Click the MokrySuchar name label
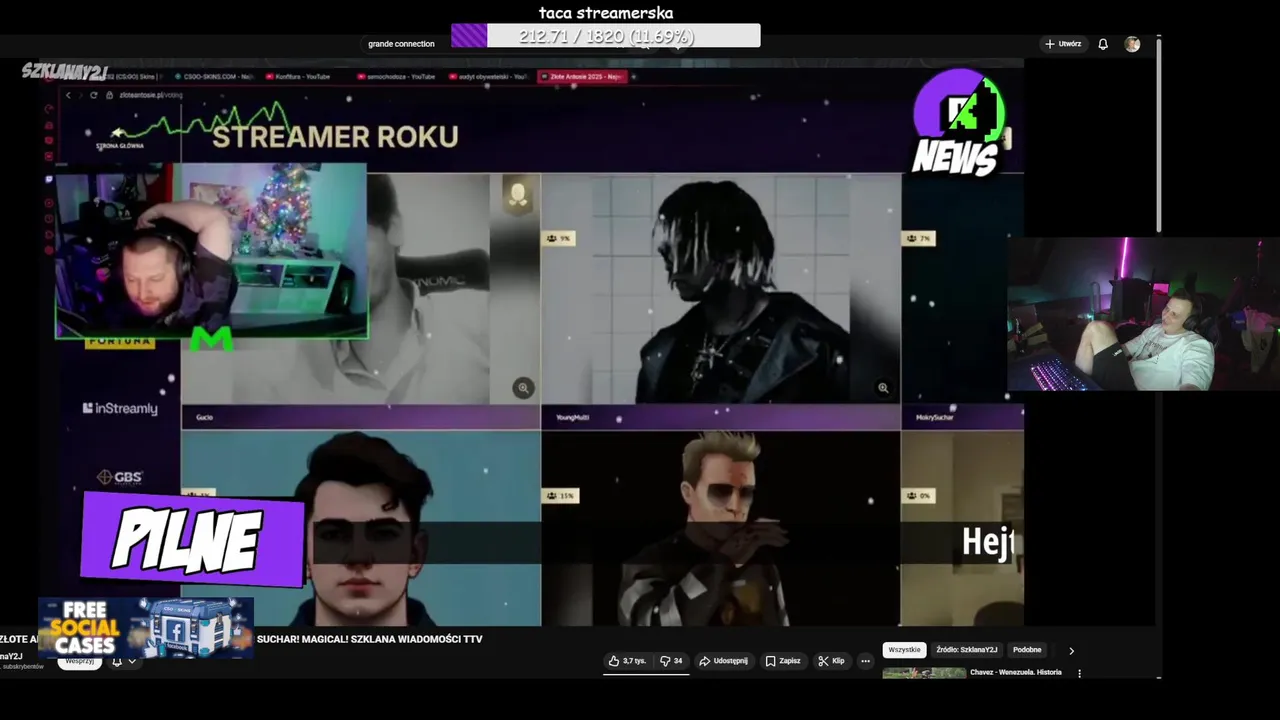 click(x=934, y=417)
